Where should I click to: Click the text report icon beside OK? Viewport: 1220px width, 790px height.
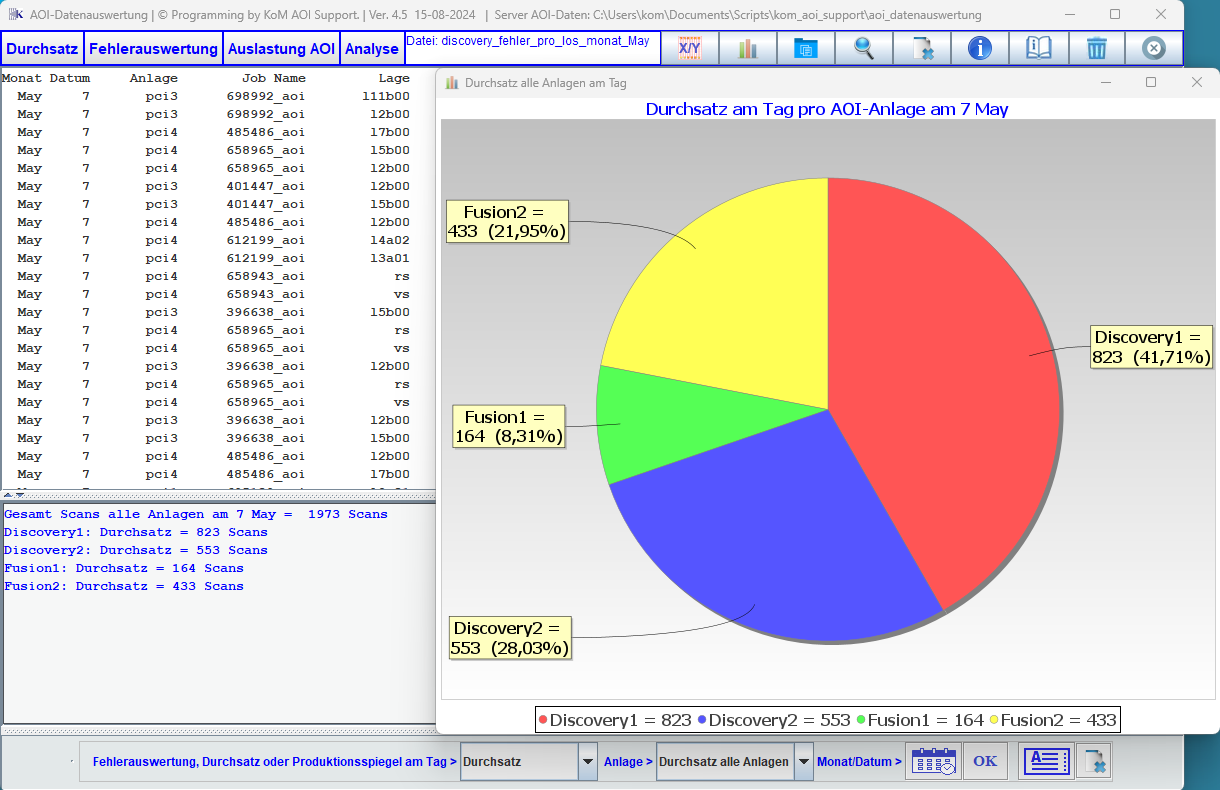point(1046,761)
